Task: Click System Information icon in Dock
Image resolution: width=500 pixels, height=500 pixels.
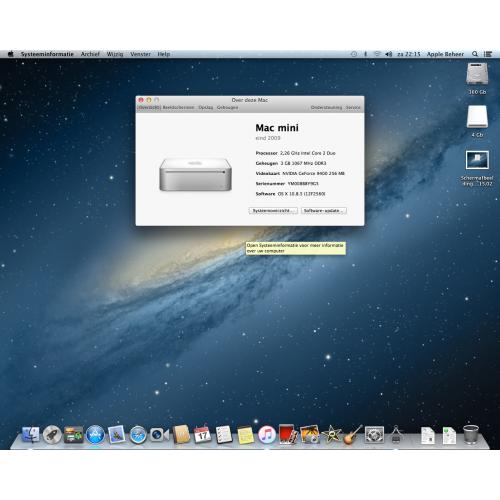Action: 396,435
